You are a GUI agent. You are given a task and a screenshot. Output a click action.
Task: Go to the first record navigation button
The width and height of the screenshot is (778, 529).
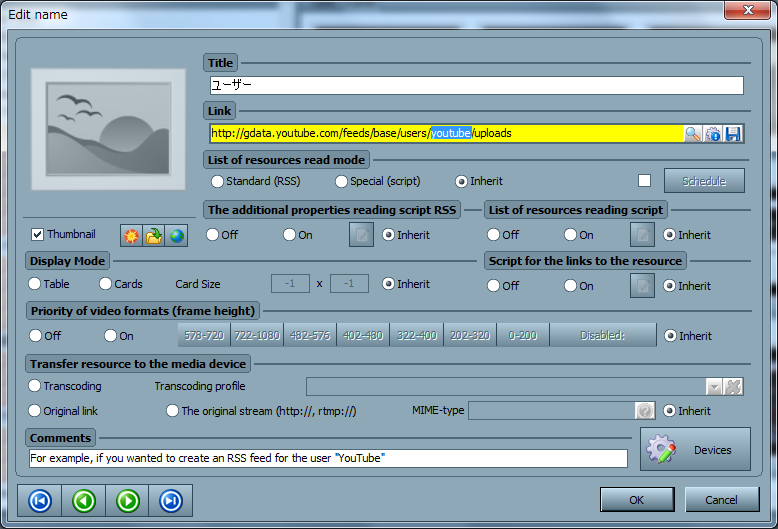[x=40, y=501]
